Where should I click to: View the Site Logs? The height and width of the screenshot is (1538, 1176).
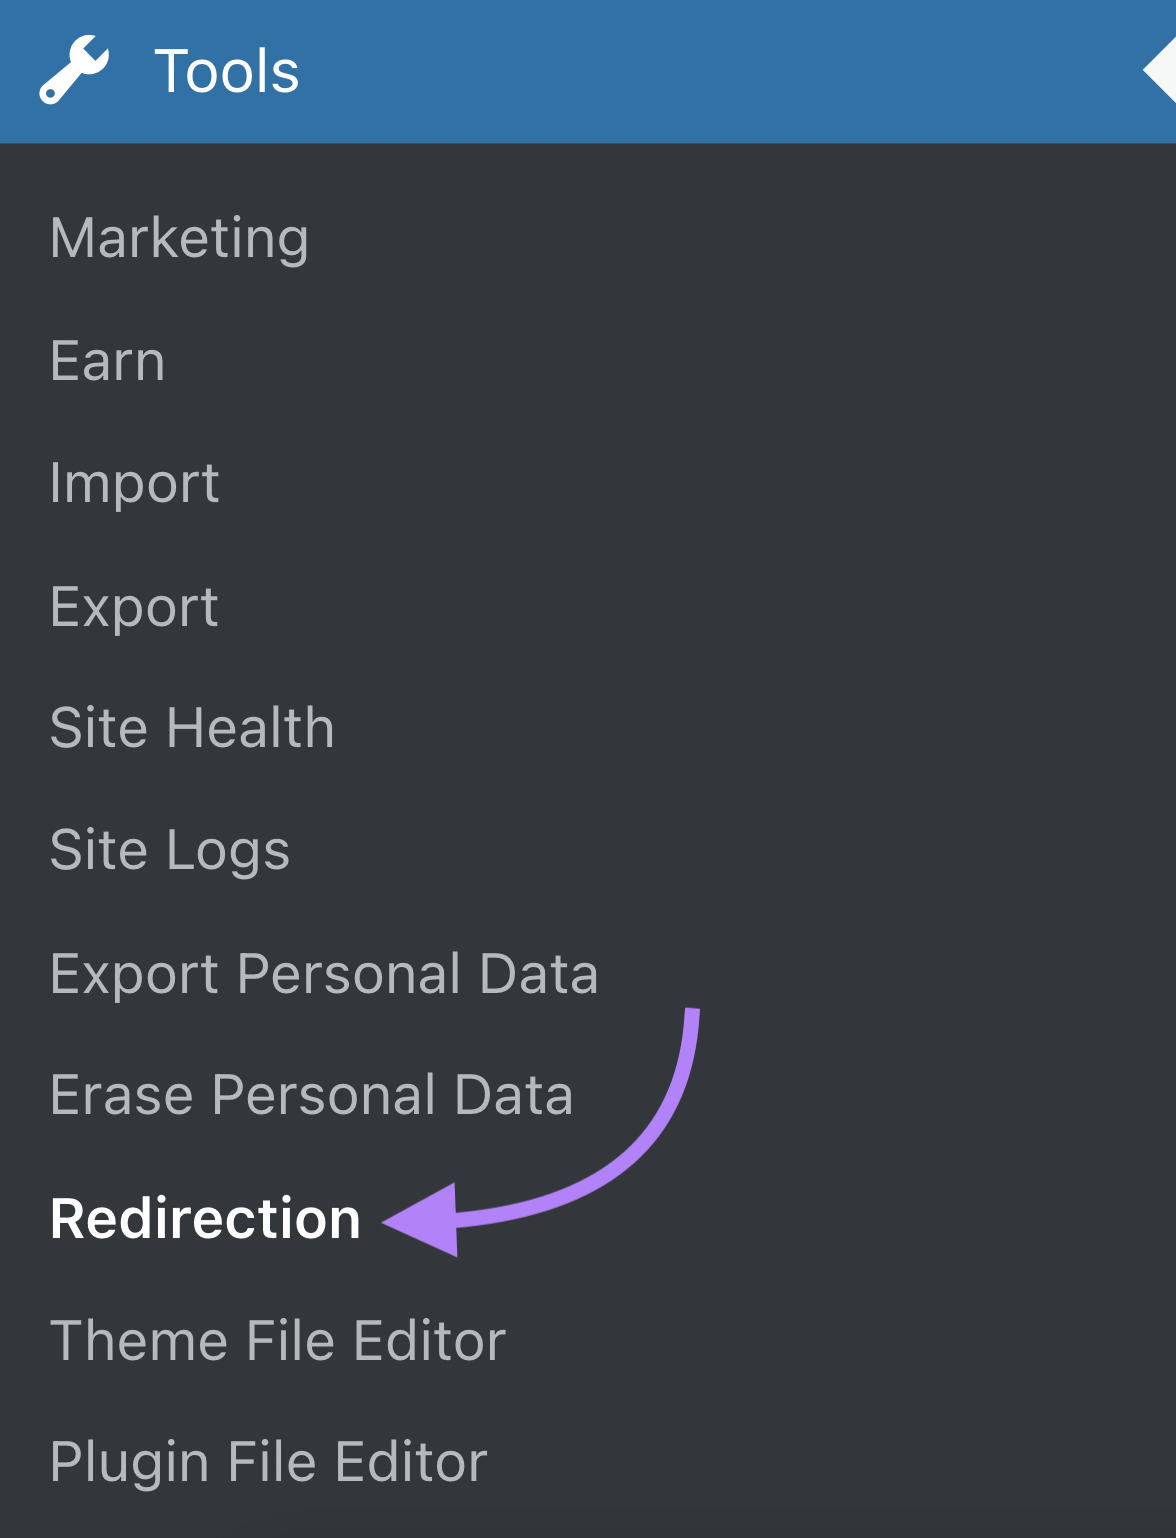click(169, 851)
